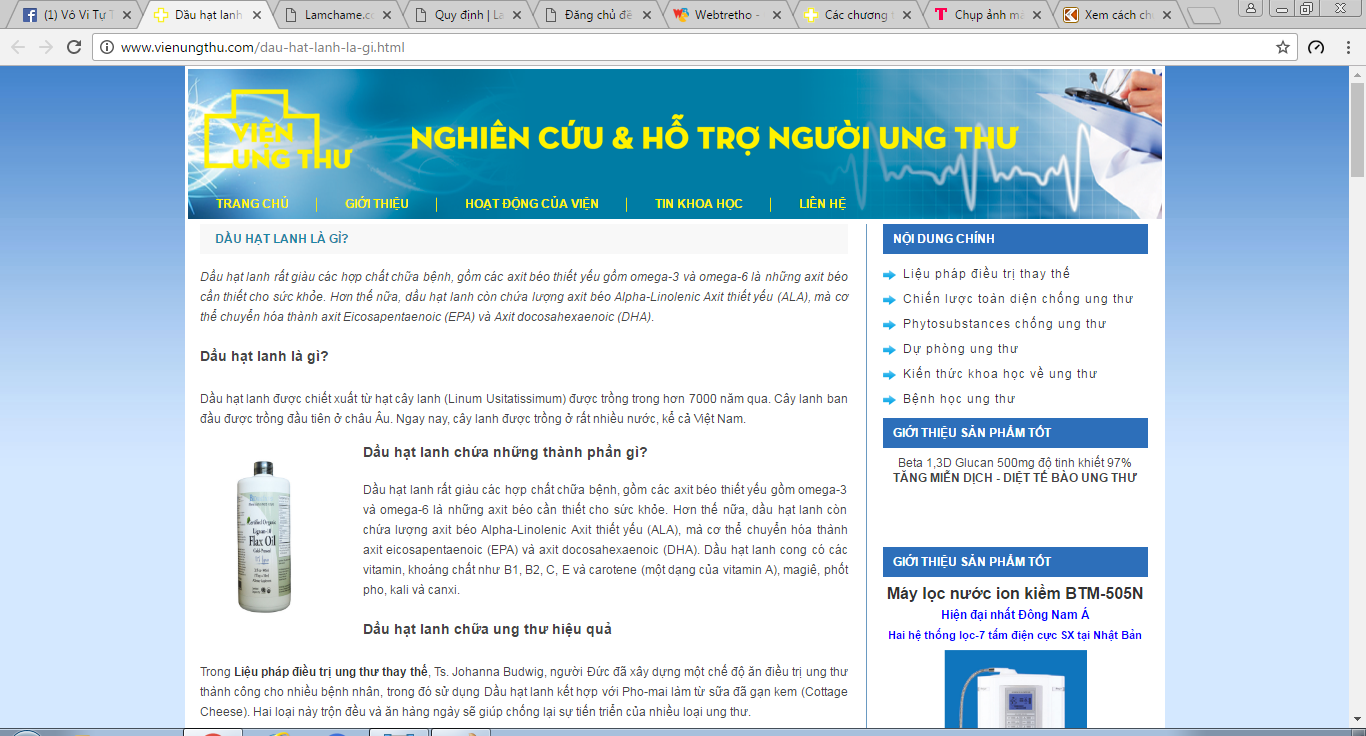Click the Flax Oil bottle image
Image resolution: width=1366 pixels, height=736 pixels.
pos(264,537)
